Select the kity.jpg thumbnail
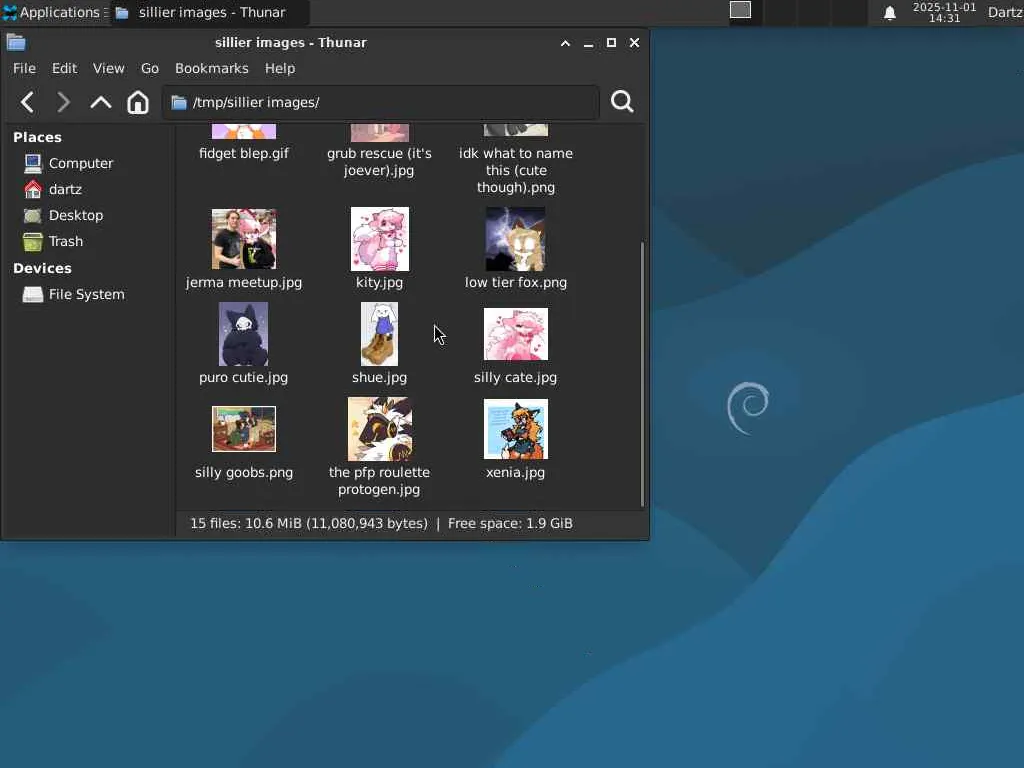This screenshot has width=1024, height=768. coord(379,239)
